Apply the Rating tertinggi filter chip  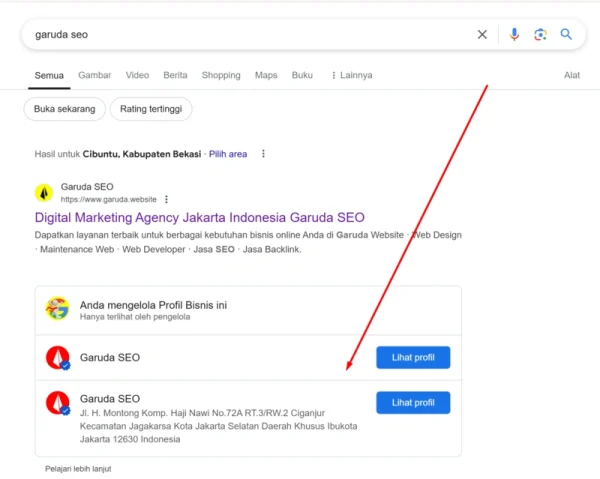[x=151, y=109]
